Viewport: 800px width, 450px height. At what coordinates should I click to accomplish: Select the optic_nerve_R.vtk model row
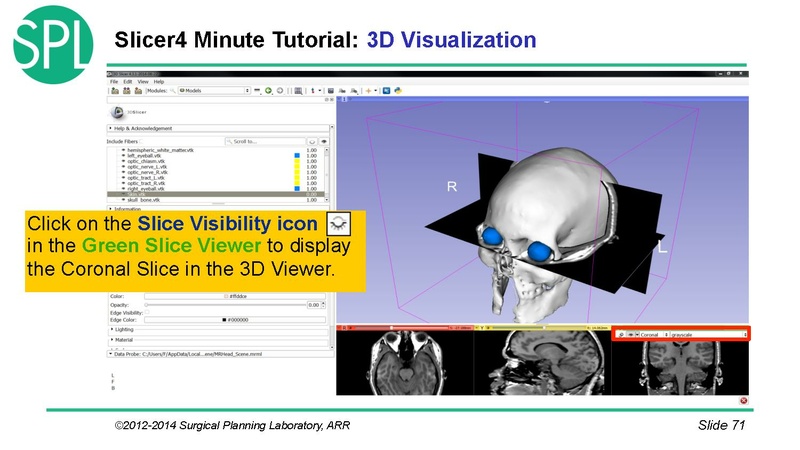pos(215,172)
